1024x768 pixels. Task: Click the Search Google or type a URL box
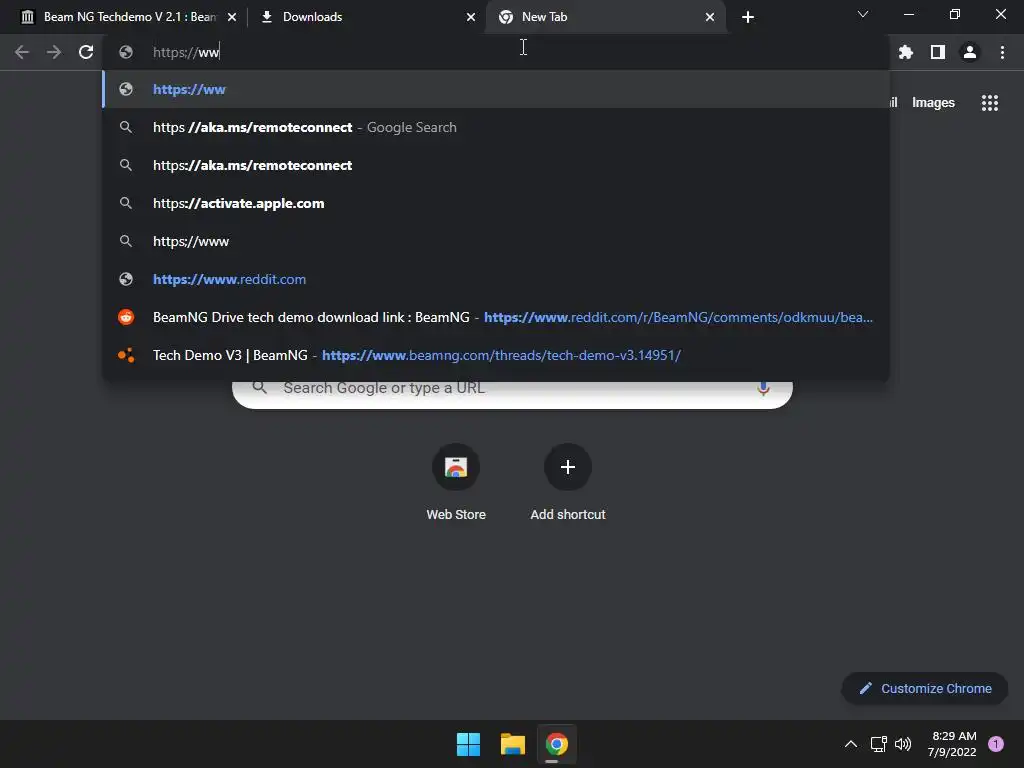513,392
